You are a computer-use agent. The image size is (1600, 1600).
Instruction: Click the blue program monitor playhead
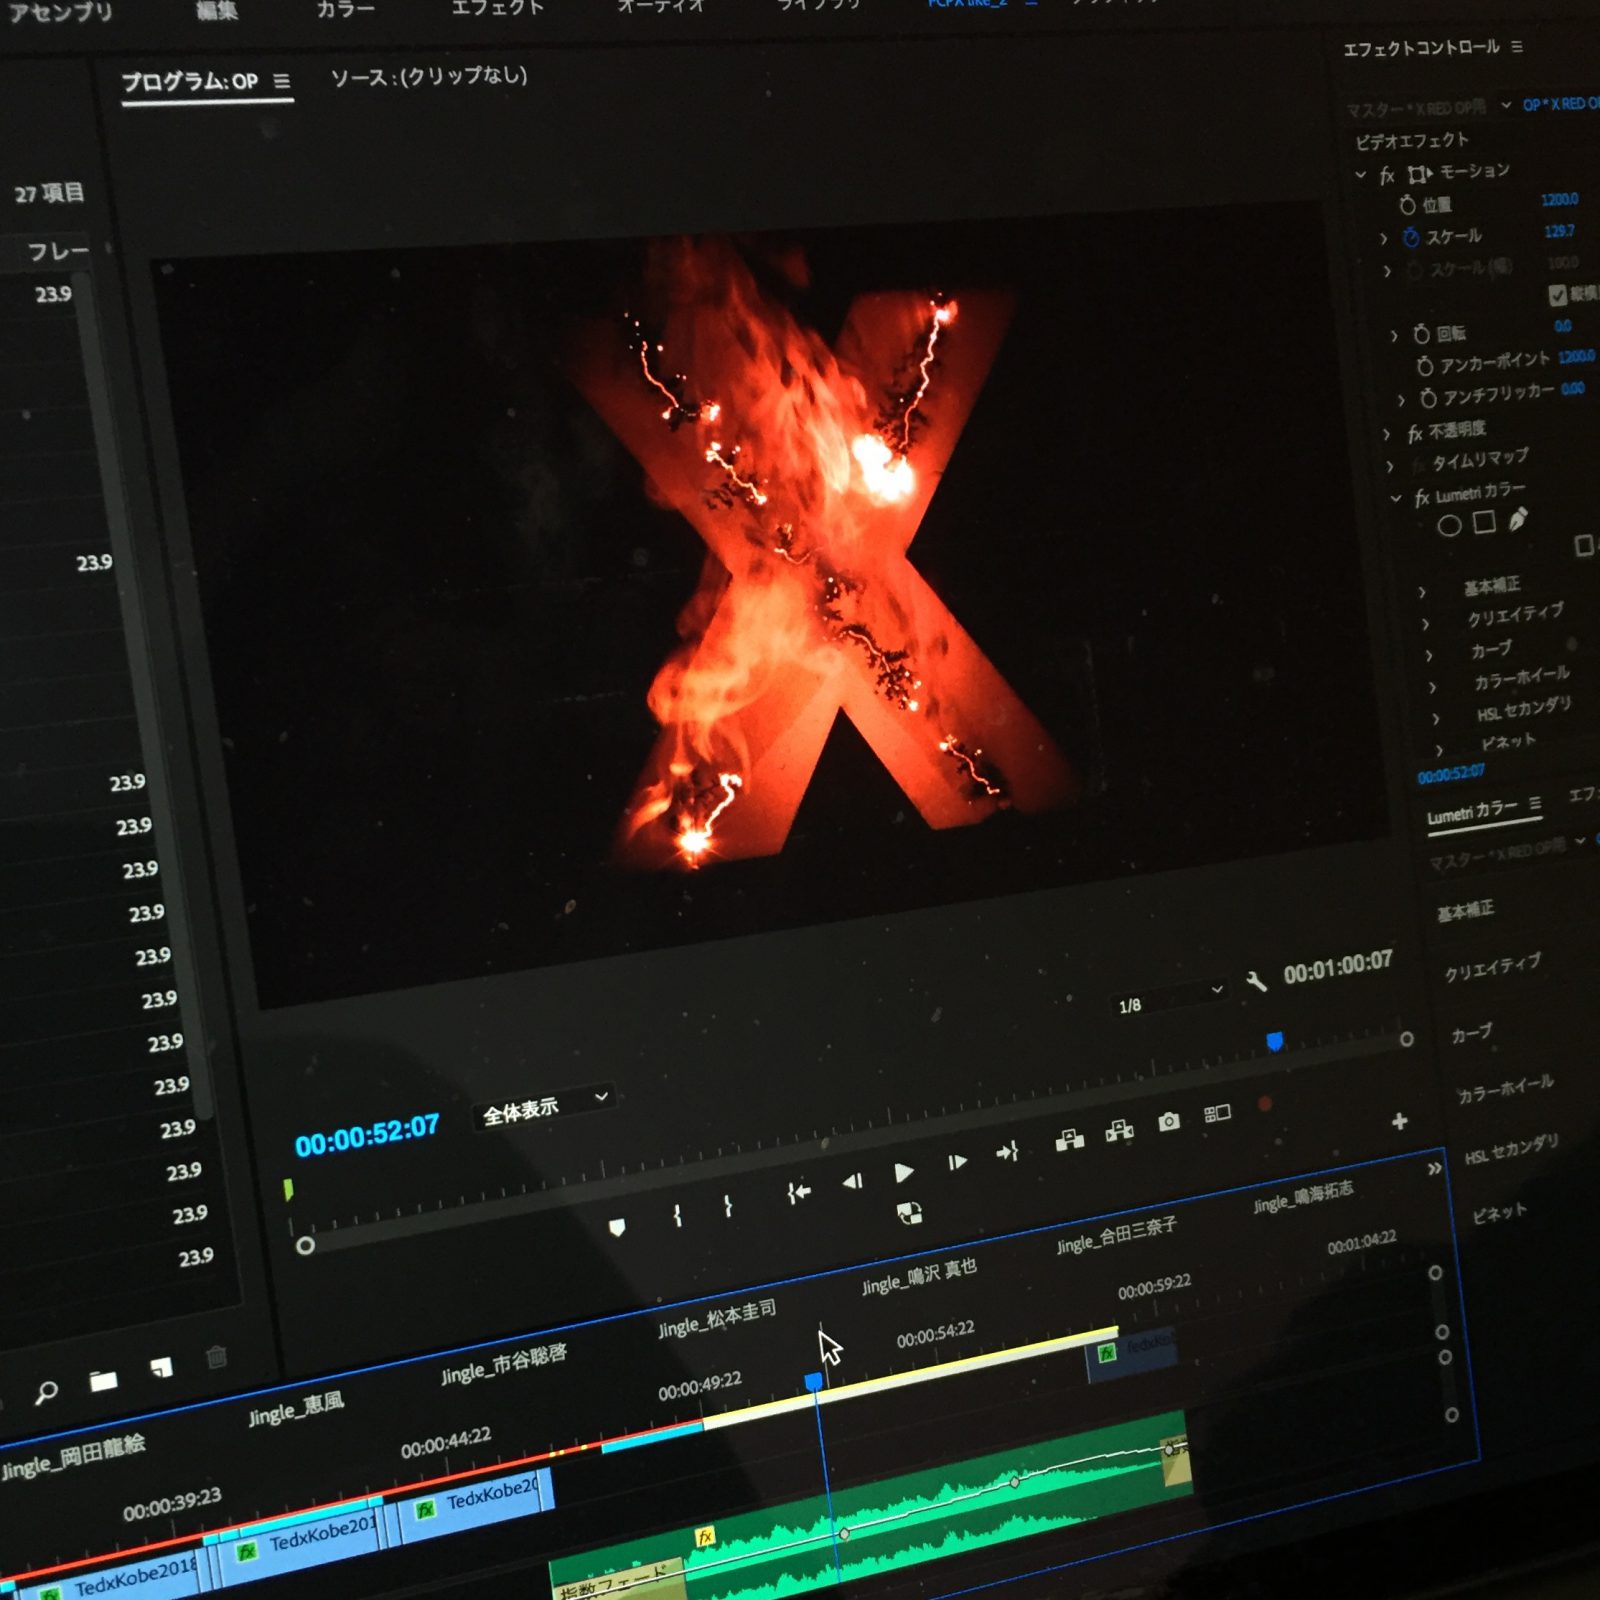tap(1274, 1042)
